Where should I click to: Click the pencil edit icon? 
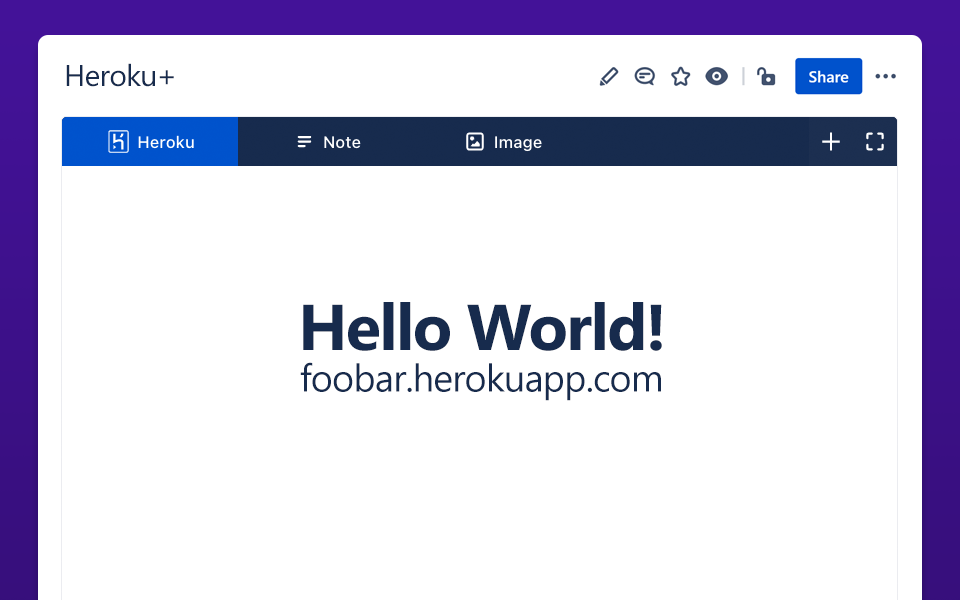click(609, 77)
